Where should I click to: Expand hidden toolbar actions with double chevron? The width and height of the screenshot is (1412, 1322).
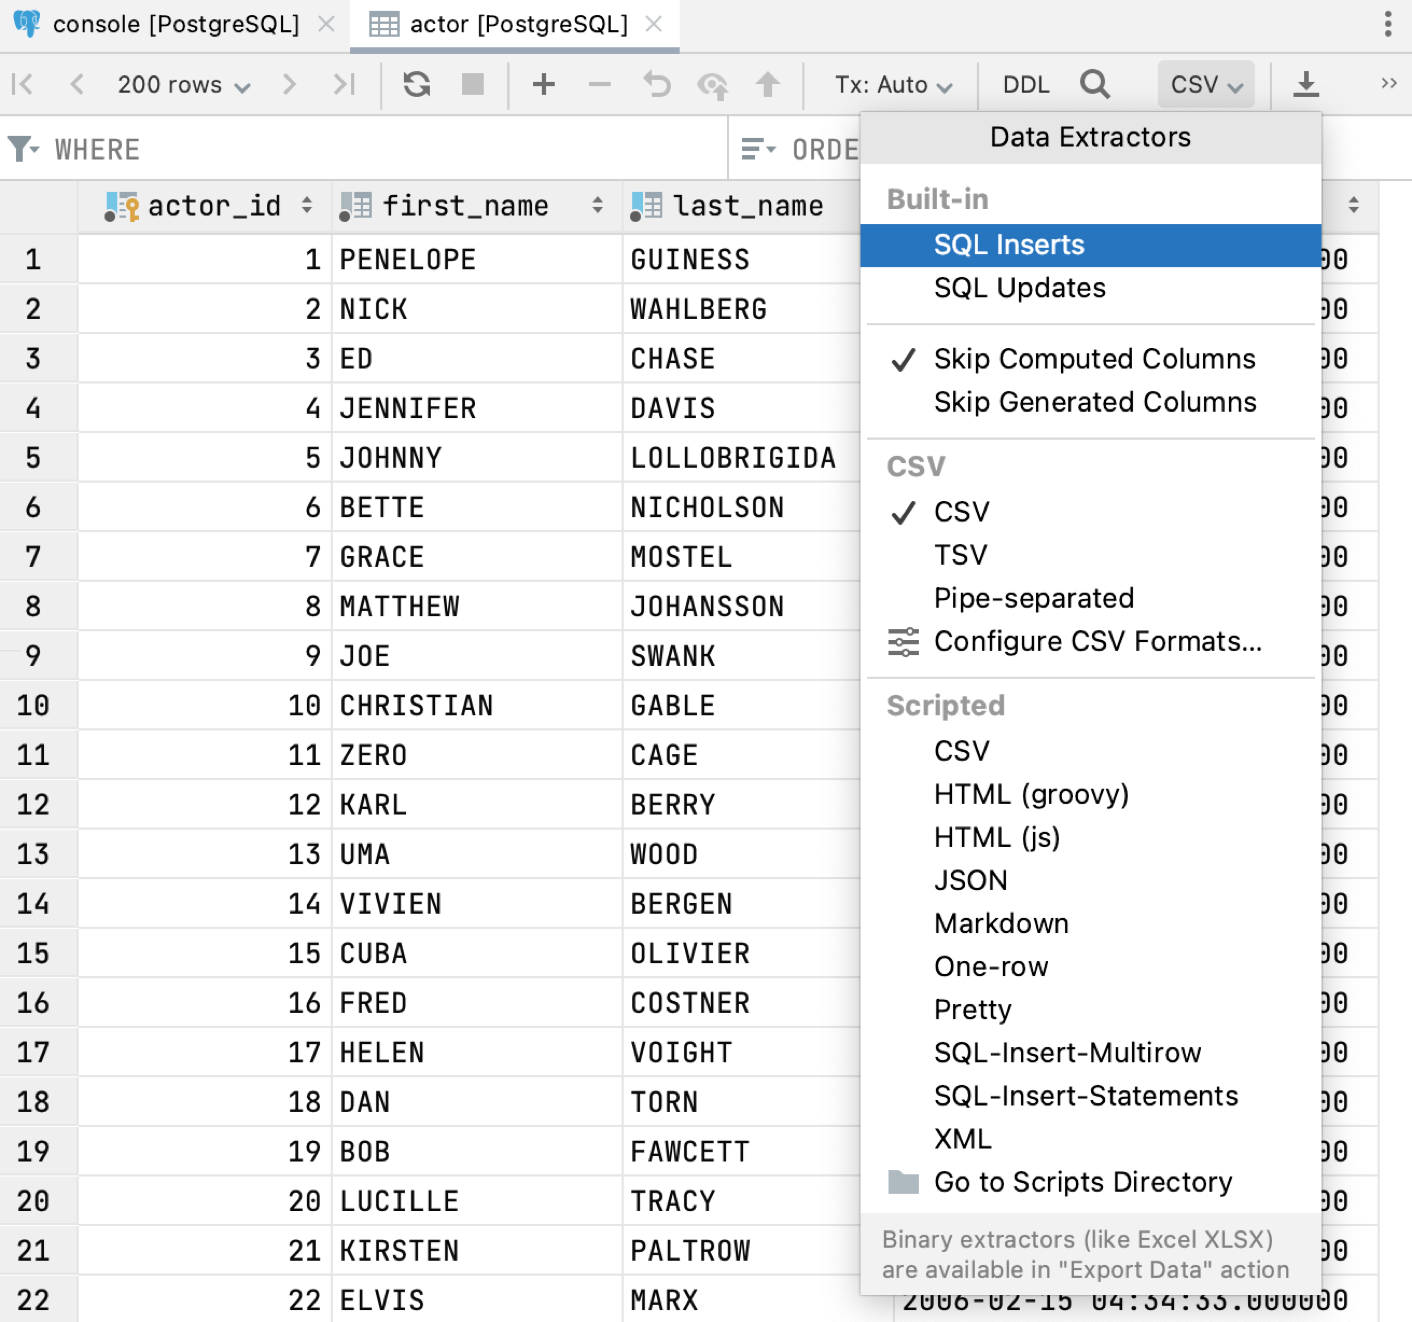point(1387,84)
